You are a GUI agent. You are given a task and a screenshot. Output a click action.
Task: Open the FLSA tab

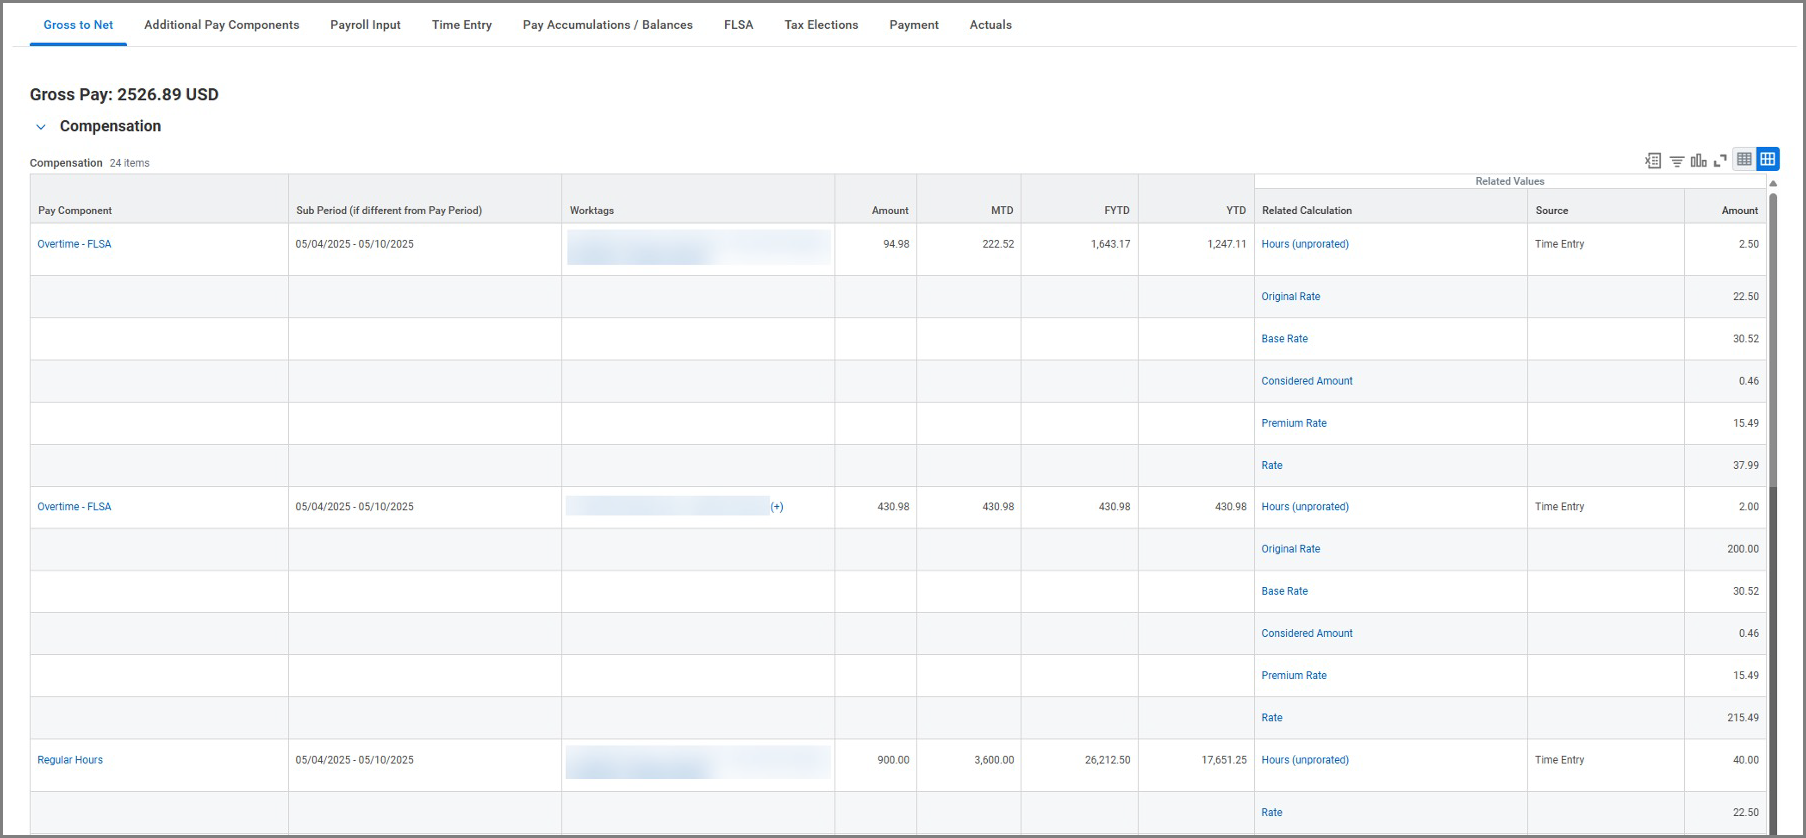[738, 25]
